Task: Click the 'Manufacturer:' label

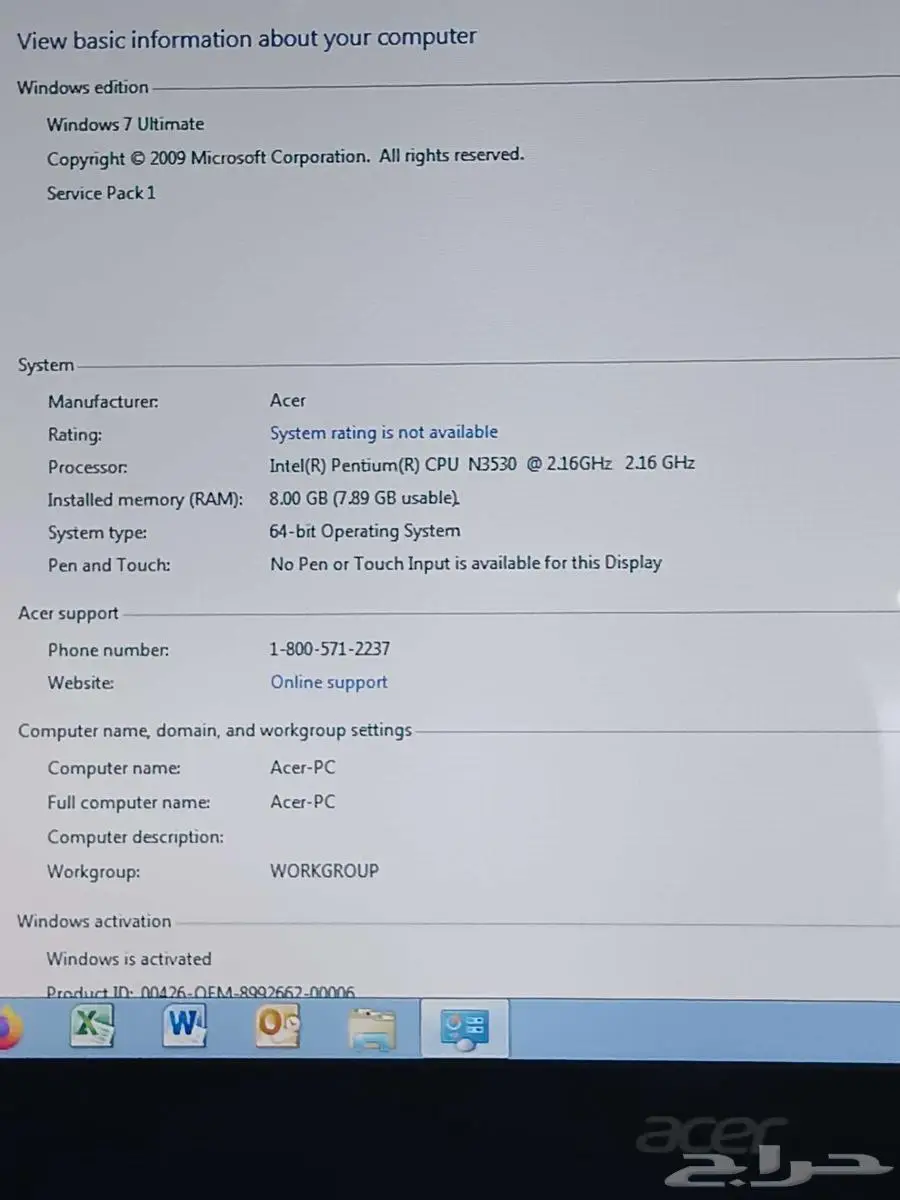Action: point(103,402)
